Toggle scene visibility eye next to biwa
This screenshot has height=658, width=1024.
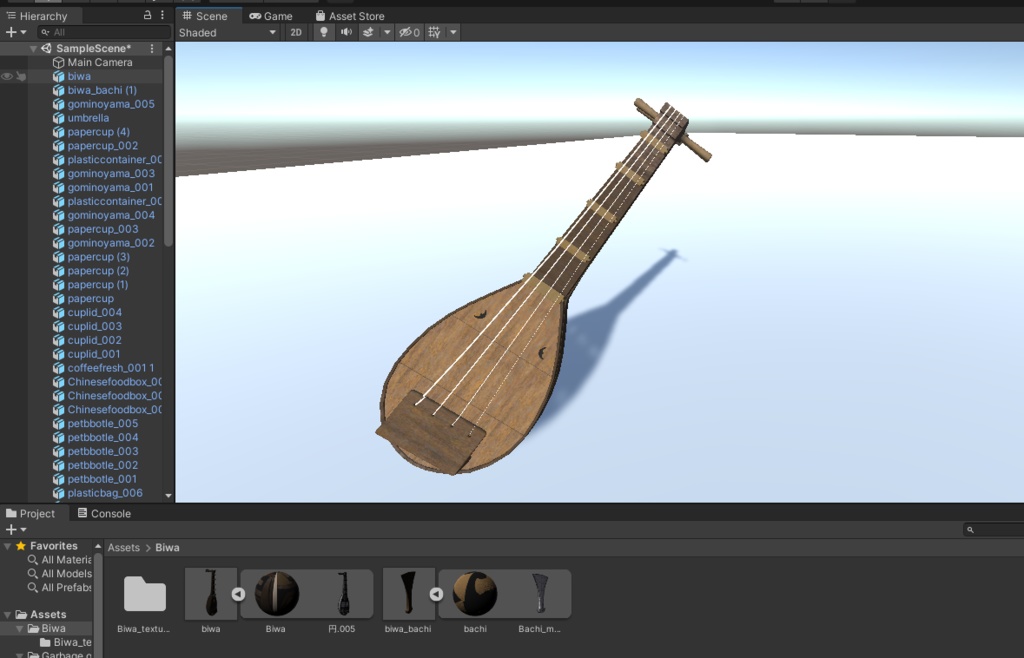coord(7,75)
